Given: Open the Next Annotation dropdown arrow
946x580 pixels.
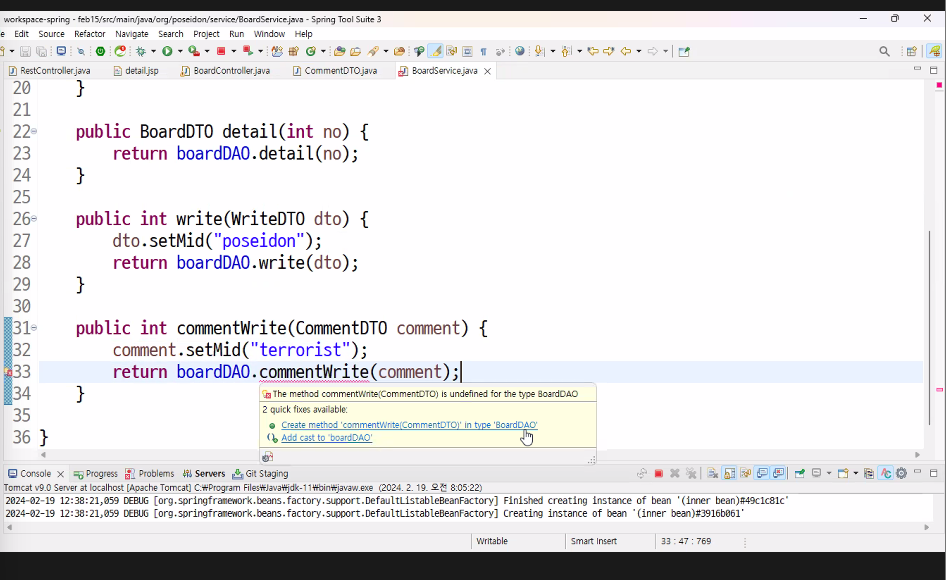Looking at the screenshot, I should (553, 51).
